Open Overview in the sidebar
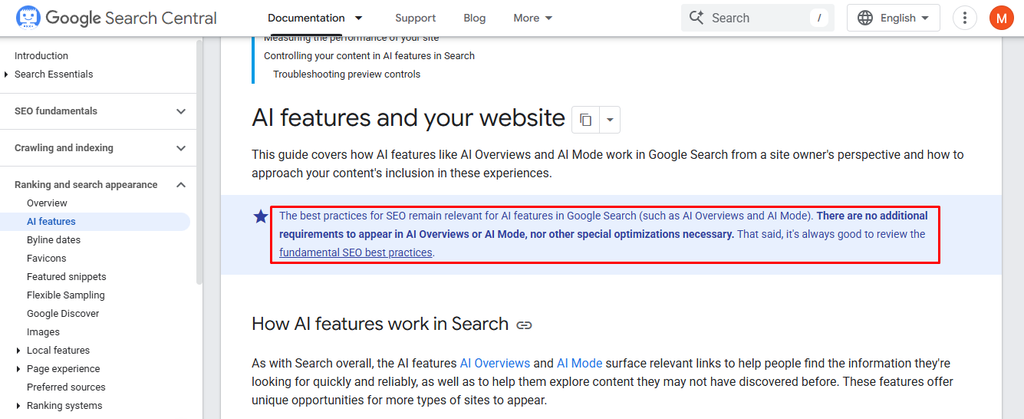Image resolution: width=1024 pixels, height=419 pixels. [47, 203]
